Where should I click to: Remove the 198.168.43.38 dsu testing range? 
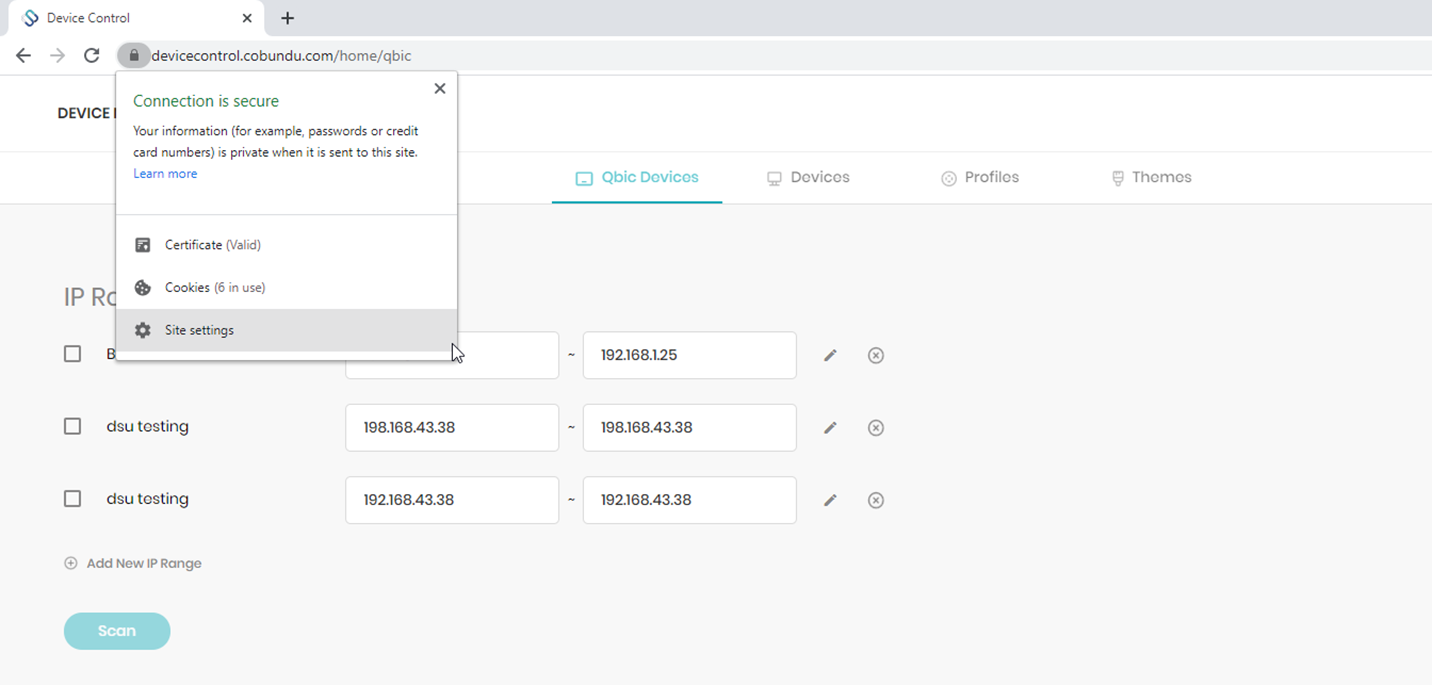(876, 428)
